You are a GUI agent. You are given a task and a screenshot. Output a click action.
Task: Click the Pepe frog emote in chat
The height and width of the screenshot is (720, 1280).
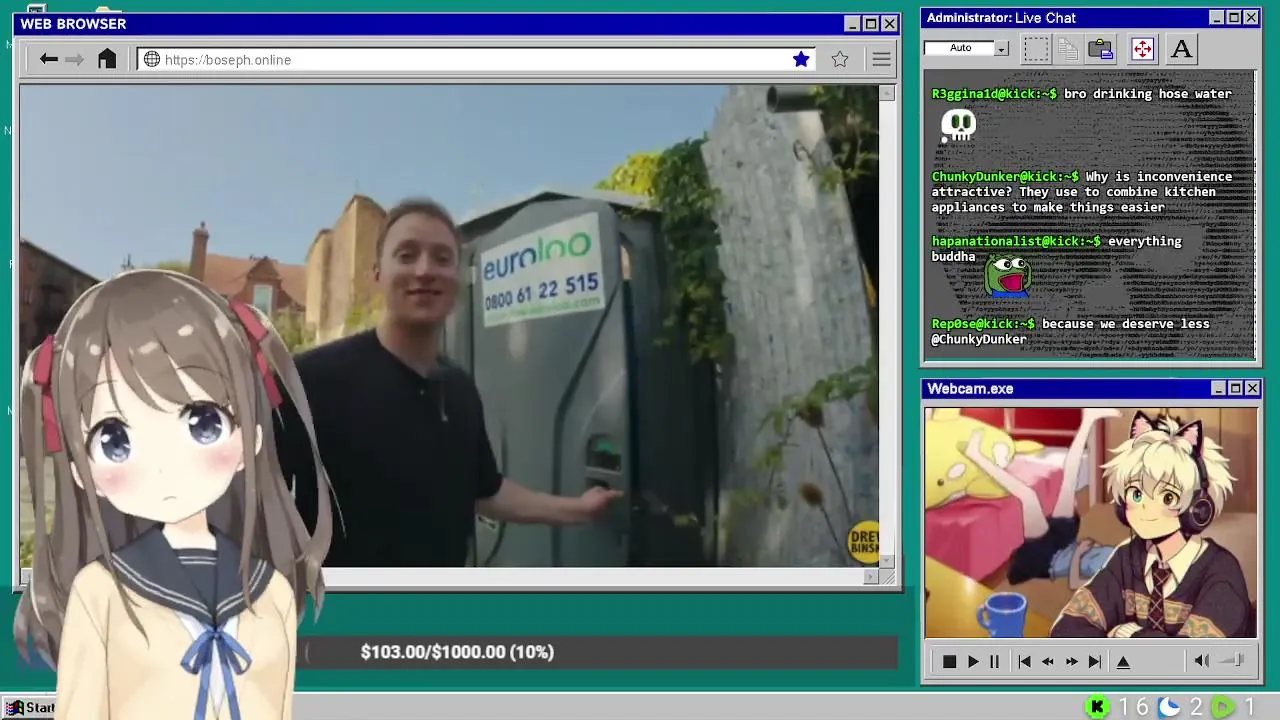tap(1007, 275)
